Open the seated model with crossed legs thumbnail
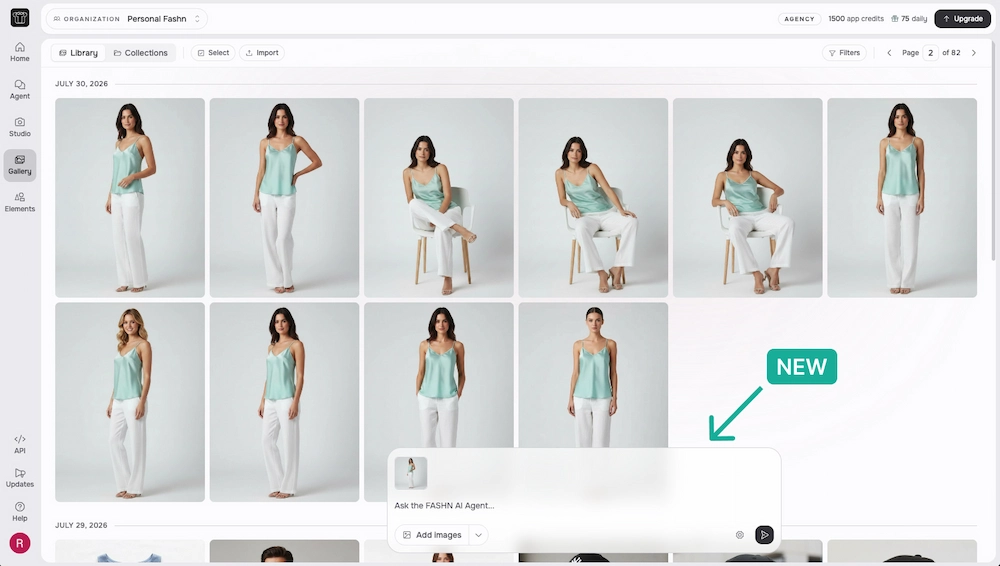1000x566 pixels. click(x=439, y=198)
